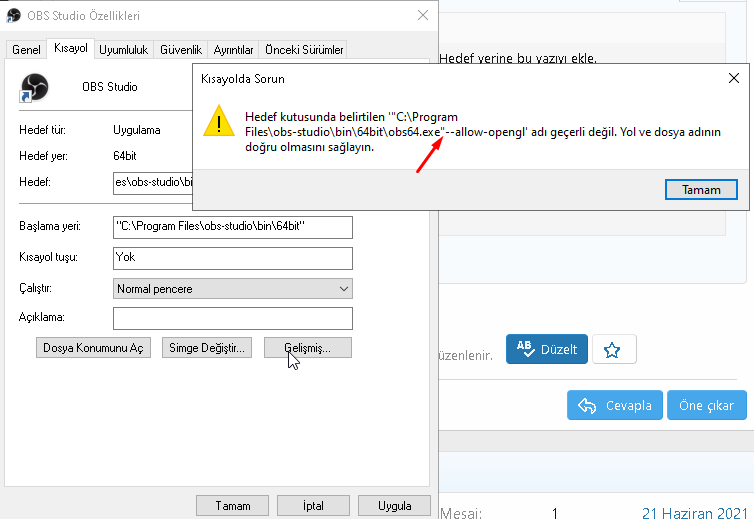
Task: Switch to the Genel tab
Action: [x=26, y=50]
